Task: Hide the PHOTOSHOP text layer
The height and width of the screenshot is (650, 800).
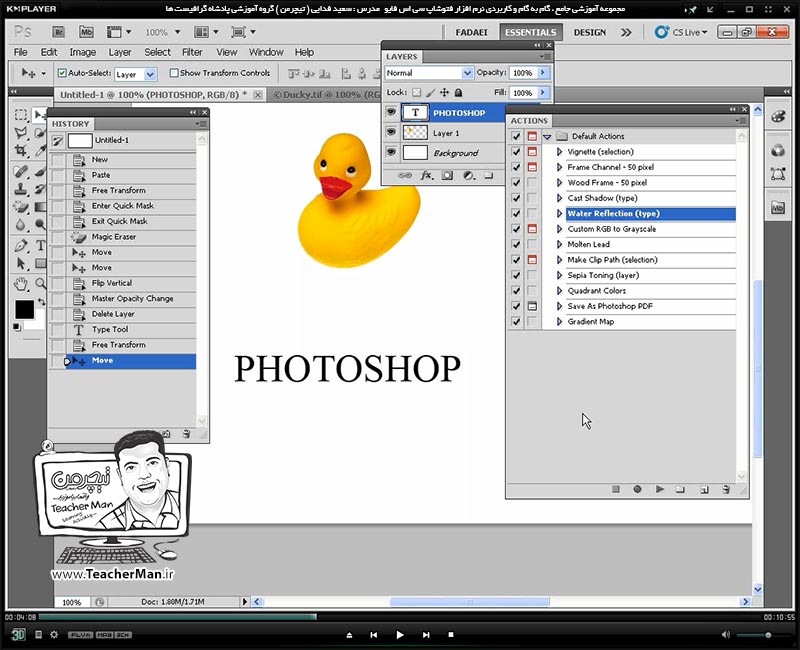Action: (391, 112)
